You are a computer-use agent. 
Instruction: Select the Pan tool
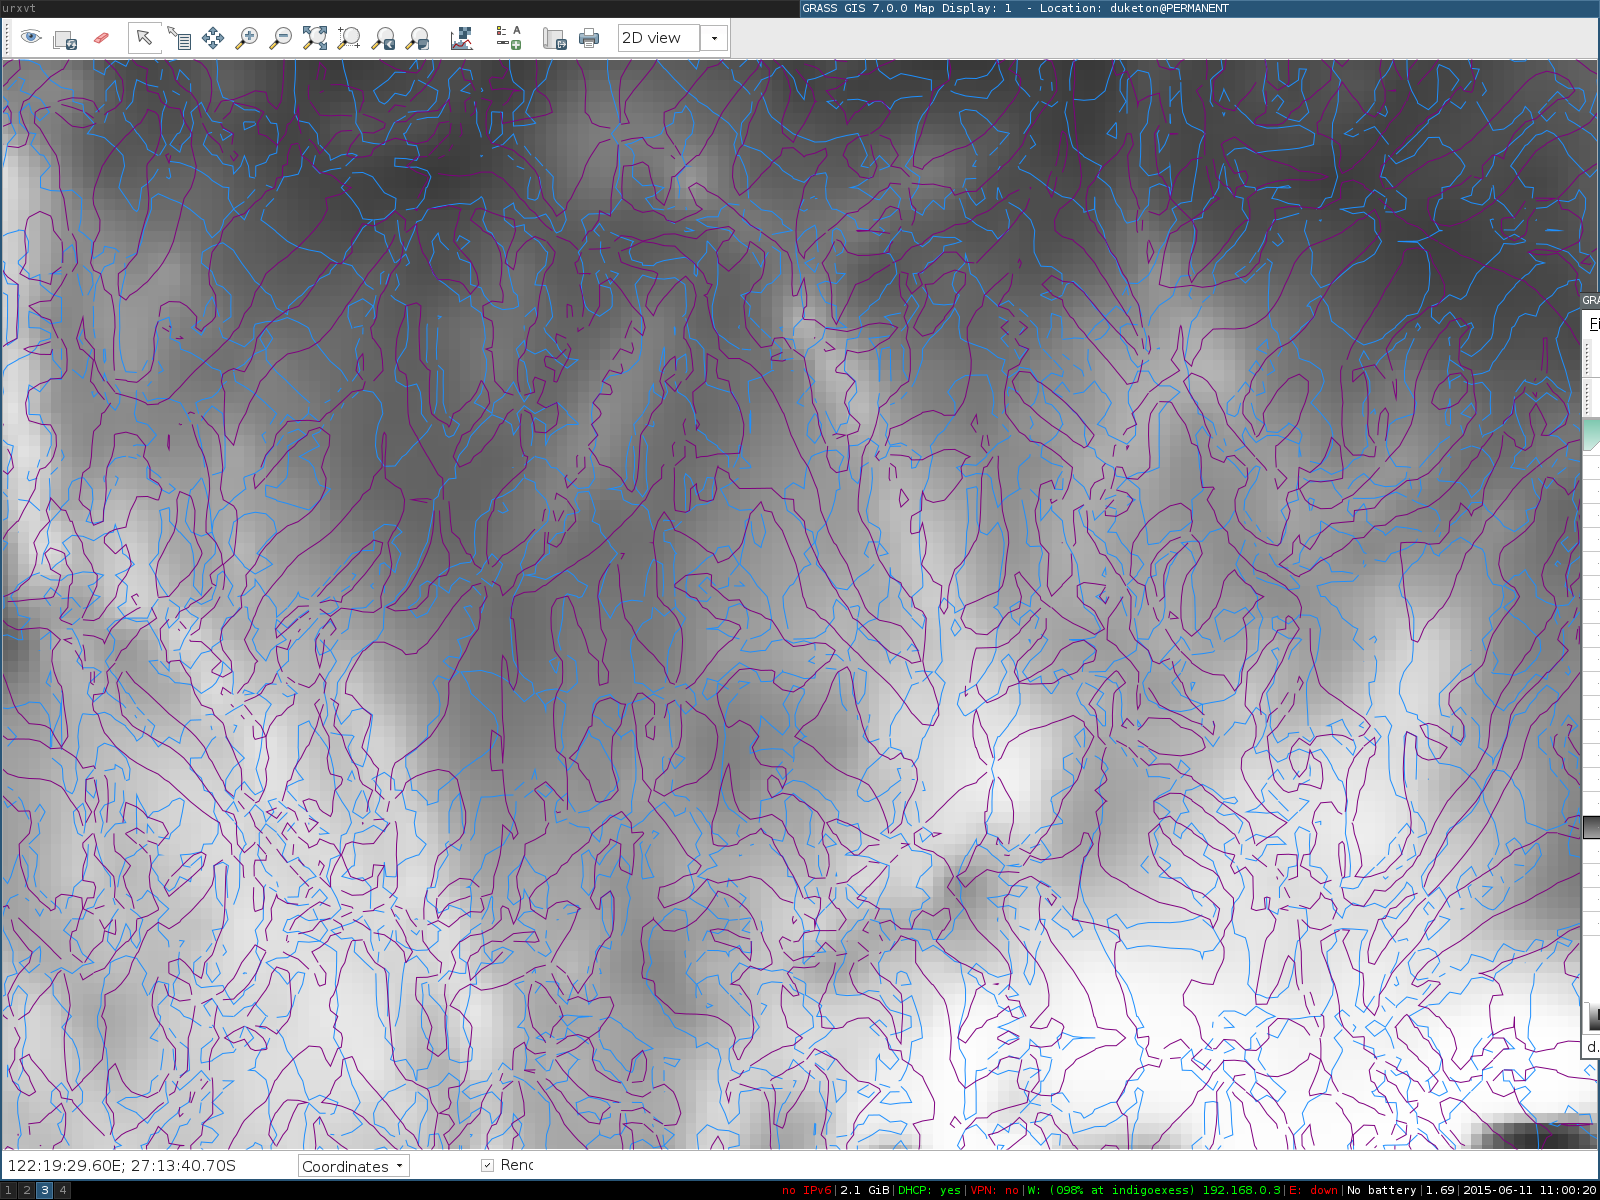click(x=213, y=38)
